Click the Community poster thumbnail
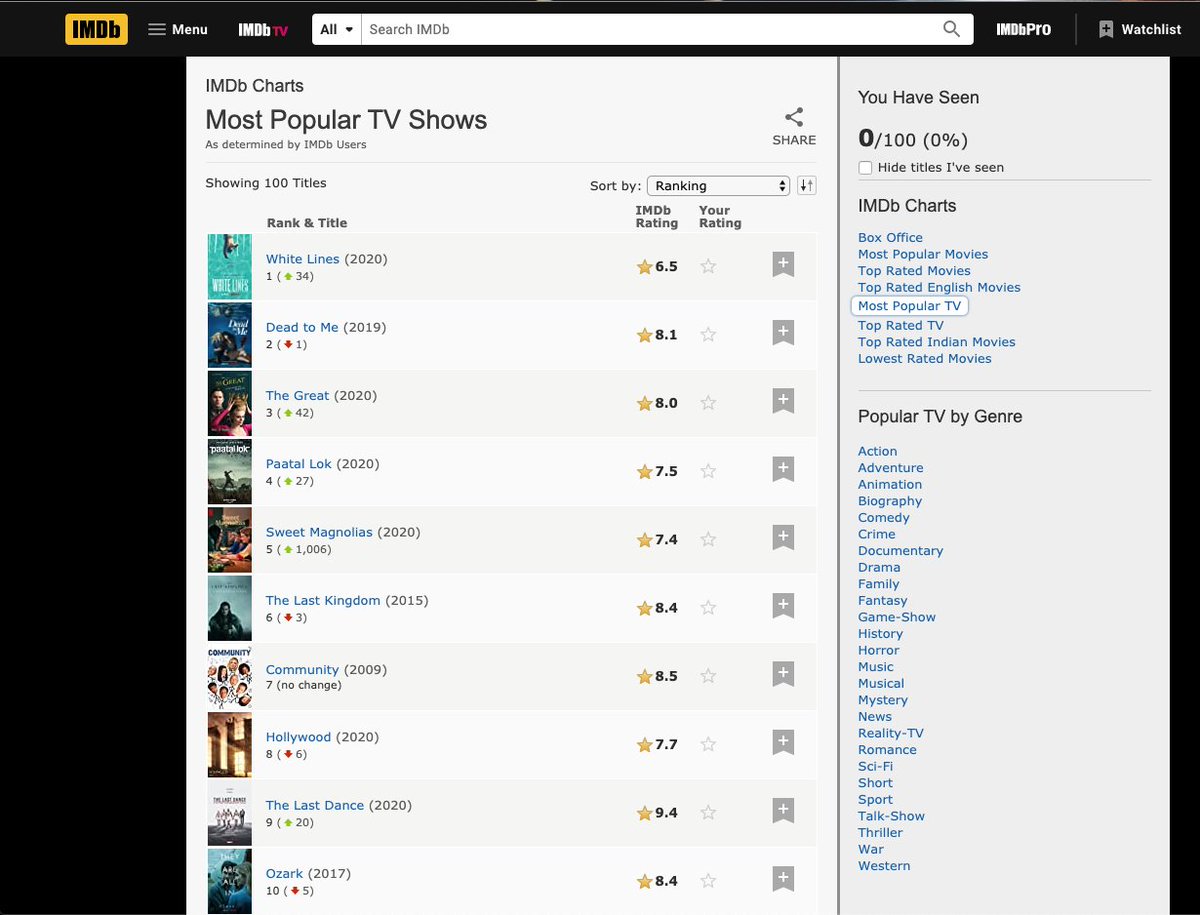 pos(229,676)
